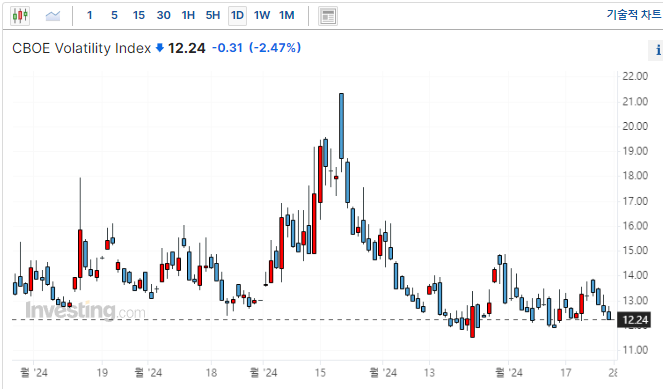This screenshot has height=389, width=663.
Task: Click the 22.00 price axis label
Action: 635,76
